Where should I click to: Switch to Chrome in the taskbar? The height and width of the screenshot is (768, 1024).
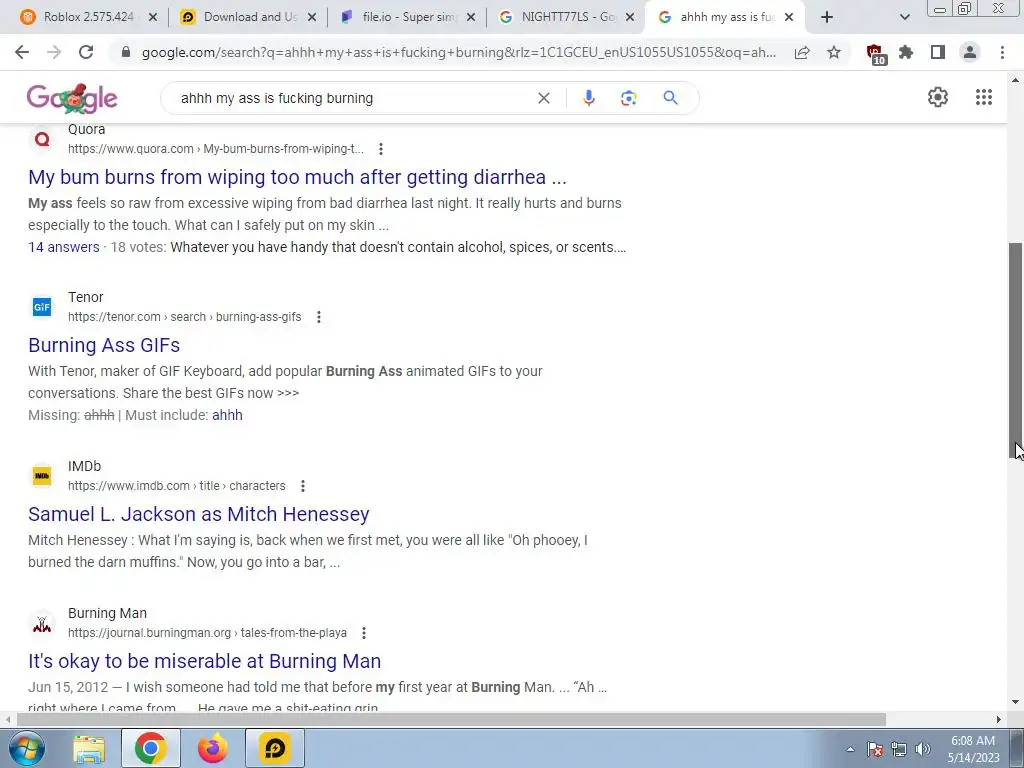click(150, 748)
